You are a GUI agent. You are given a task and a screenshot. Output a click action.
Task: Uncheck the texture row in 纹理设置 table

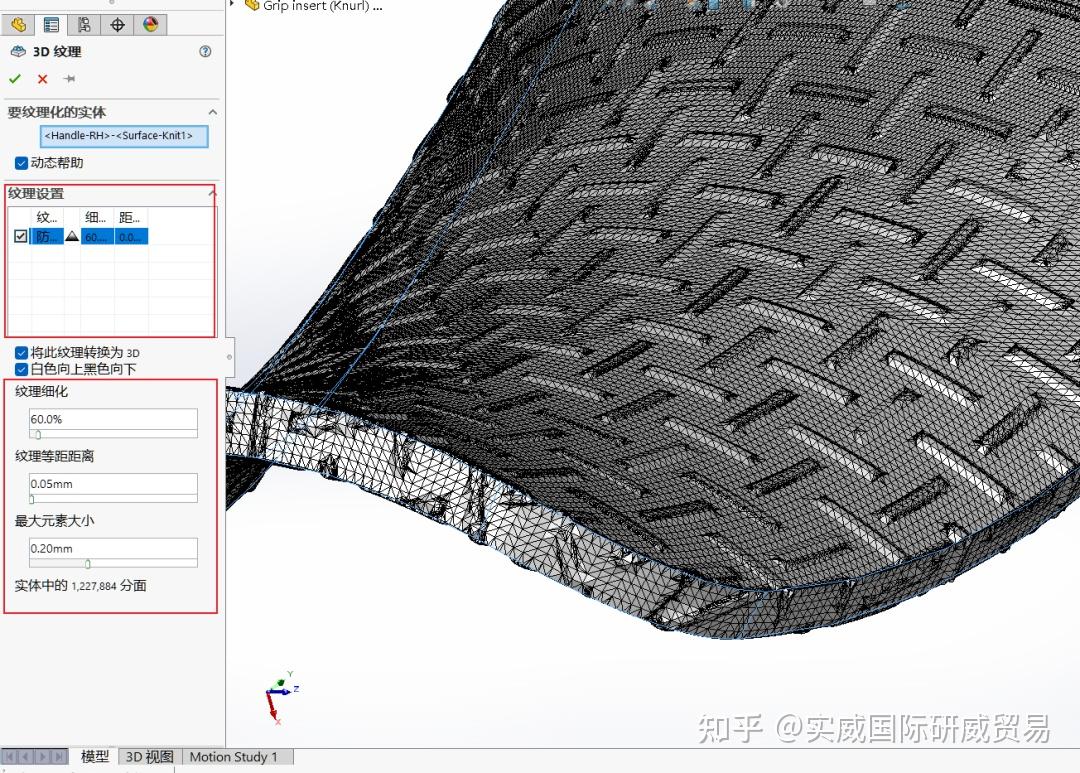coord(21,235)
